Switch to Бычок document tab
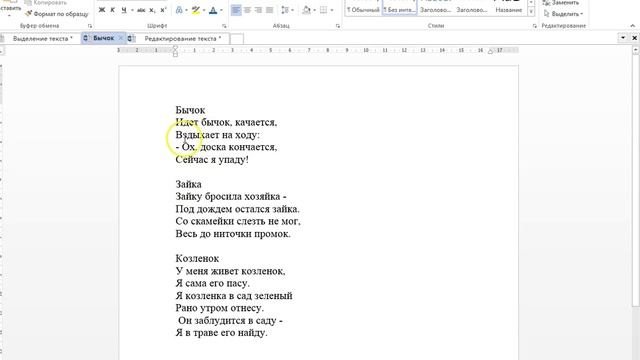Viewport: 640px width, 360px height. coord(103,38)
